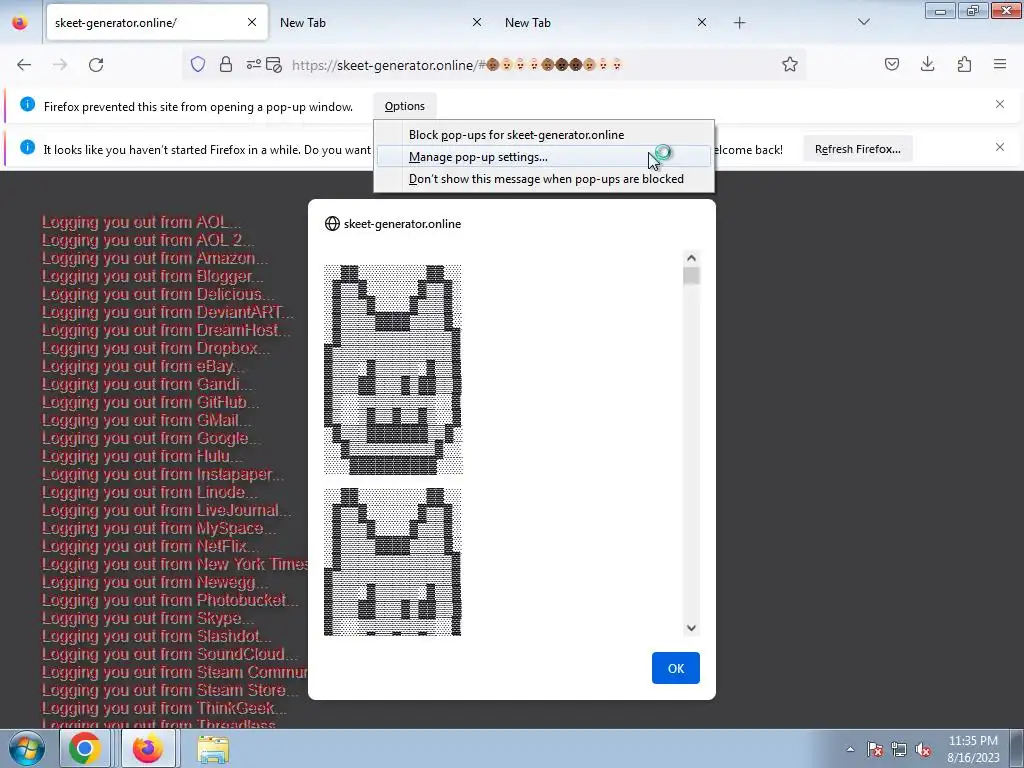1024x768 pixels.
Task: Click the site security padlock icon
Action: coord(226,65)
